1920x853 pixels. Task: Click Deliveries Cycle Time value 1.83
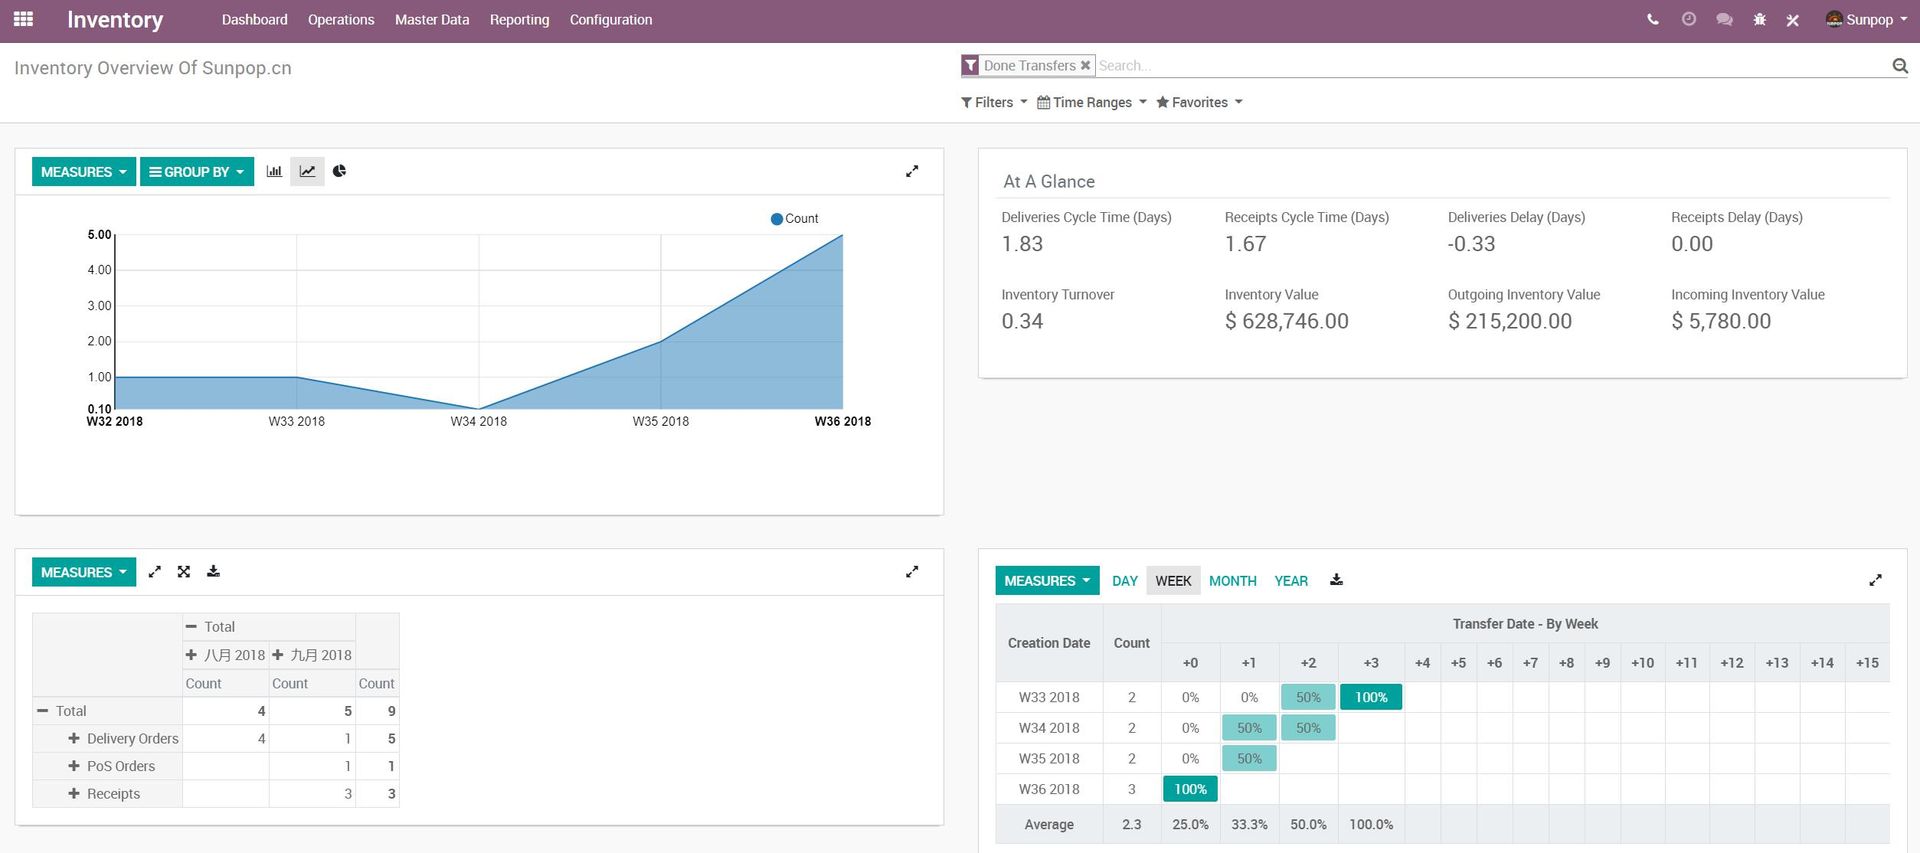click(x=1022, y=244)
